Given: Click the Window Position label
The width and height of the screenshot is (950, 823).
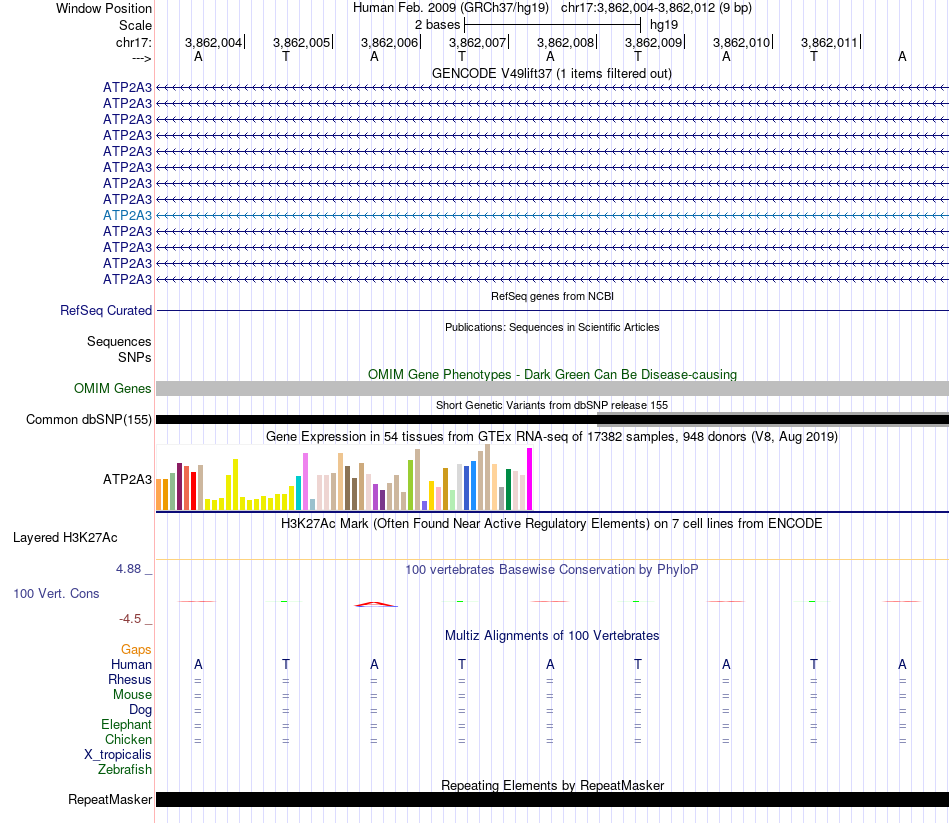Looking at the screenshot, I should click(x=104, y=8).
